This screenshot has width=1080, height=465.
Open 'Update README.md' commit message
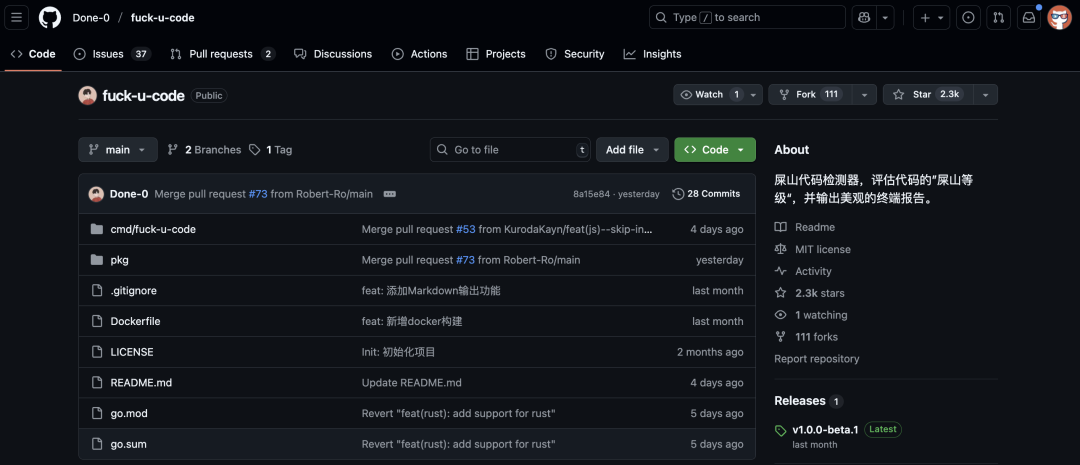coord(411,382)
